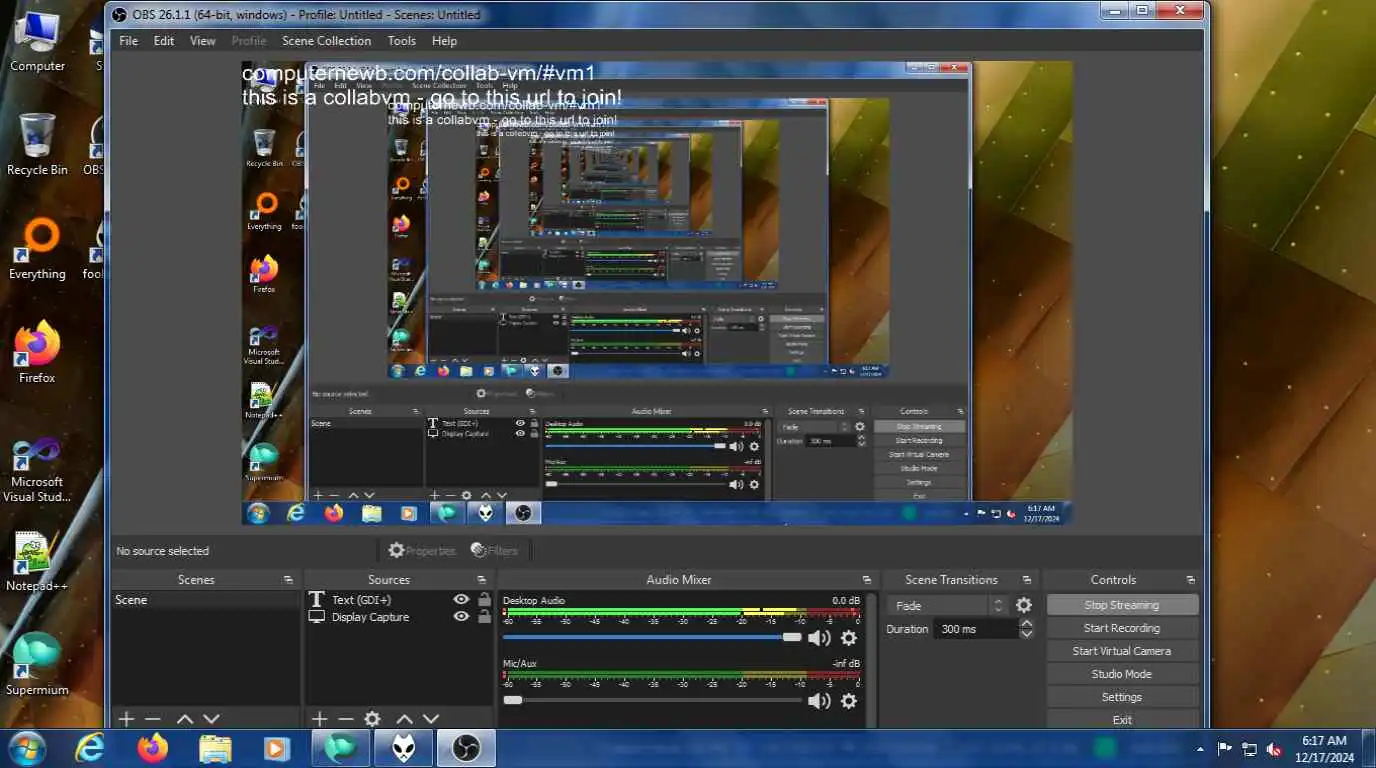Image resolution: width=1376 pixels, height=768 pixels.
Task: Open OBS Settings from Controls
Action: point(1122,697)
